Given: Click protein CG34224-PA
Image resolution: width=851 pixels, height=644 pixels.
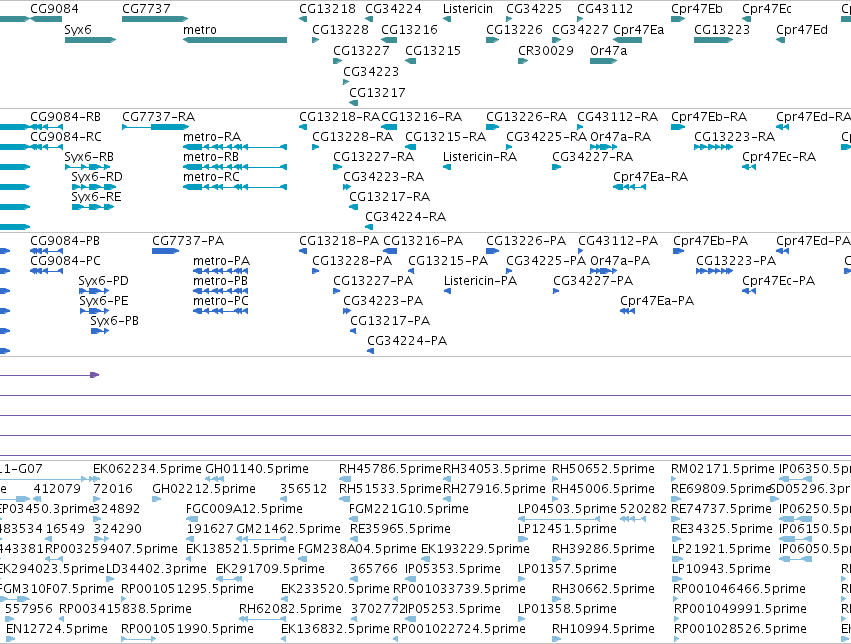Looking at the screenshot, I should coord(371,352).
